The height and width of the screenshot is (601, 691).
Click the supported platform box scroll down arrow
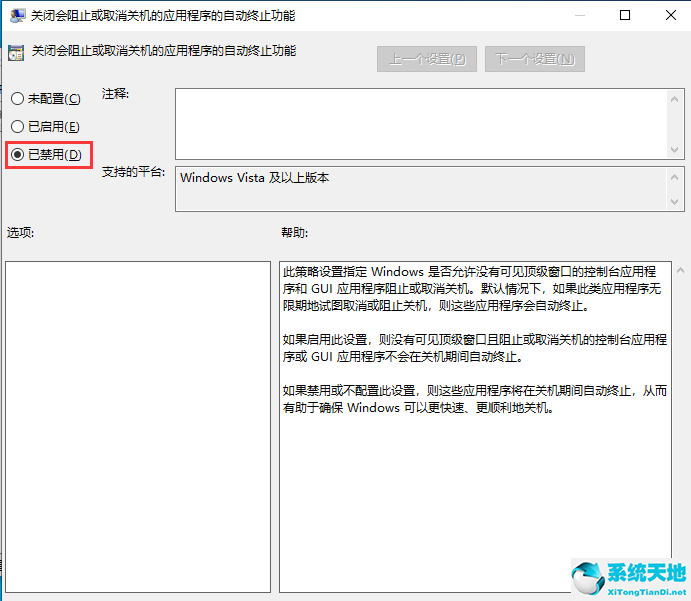point(674,202)
